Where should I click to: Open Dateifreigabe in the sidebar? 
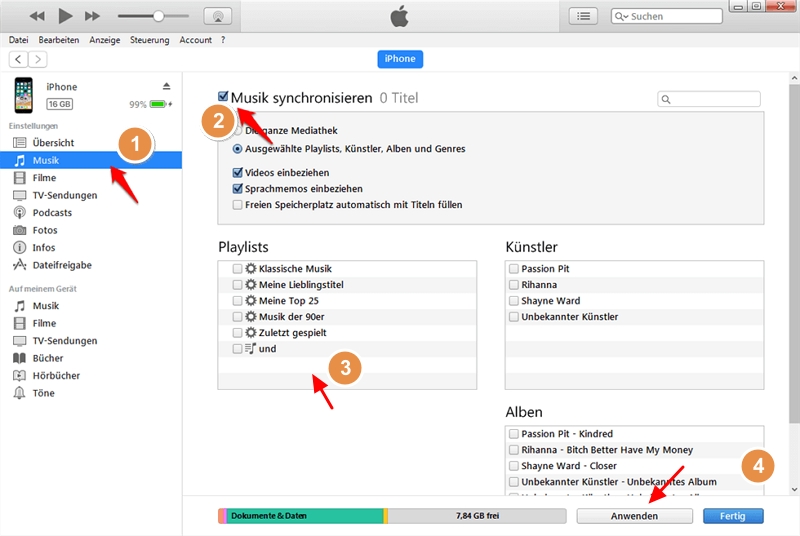(61, 265)
